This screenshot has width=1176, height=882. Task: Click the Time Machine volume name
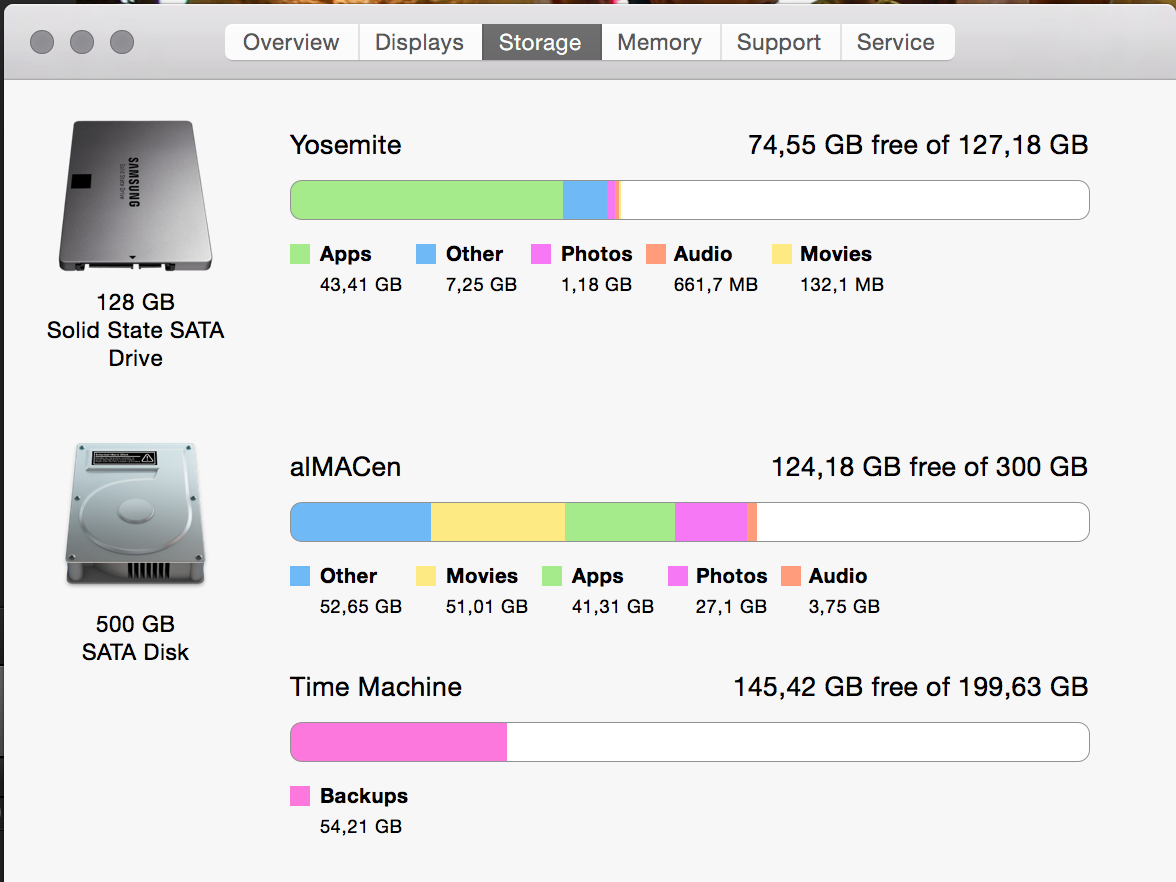pos(376,687)
